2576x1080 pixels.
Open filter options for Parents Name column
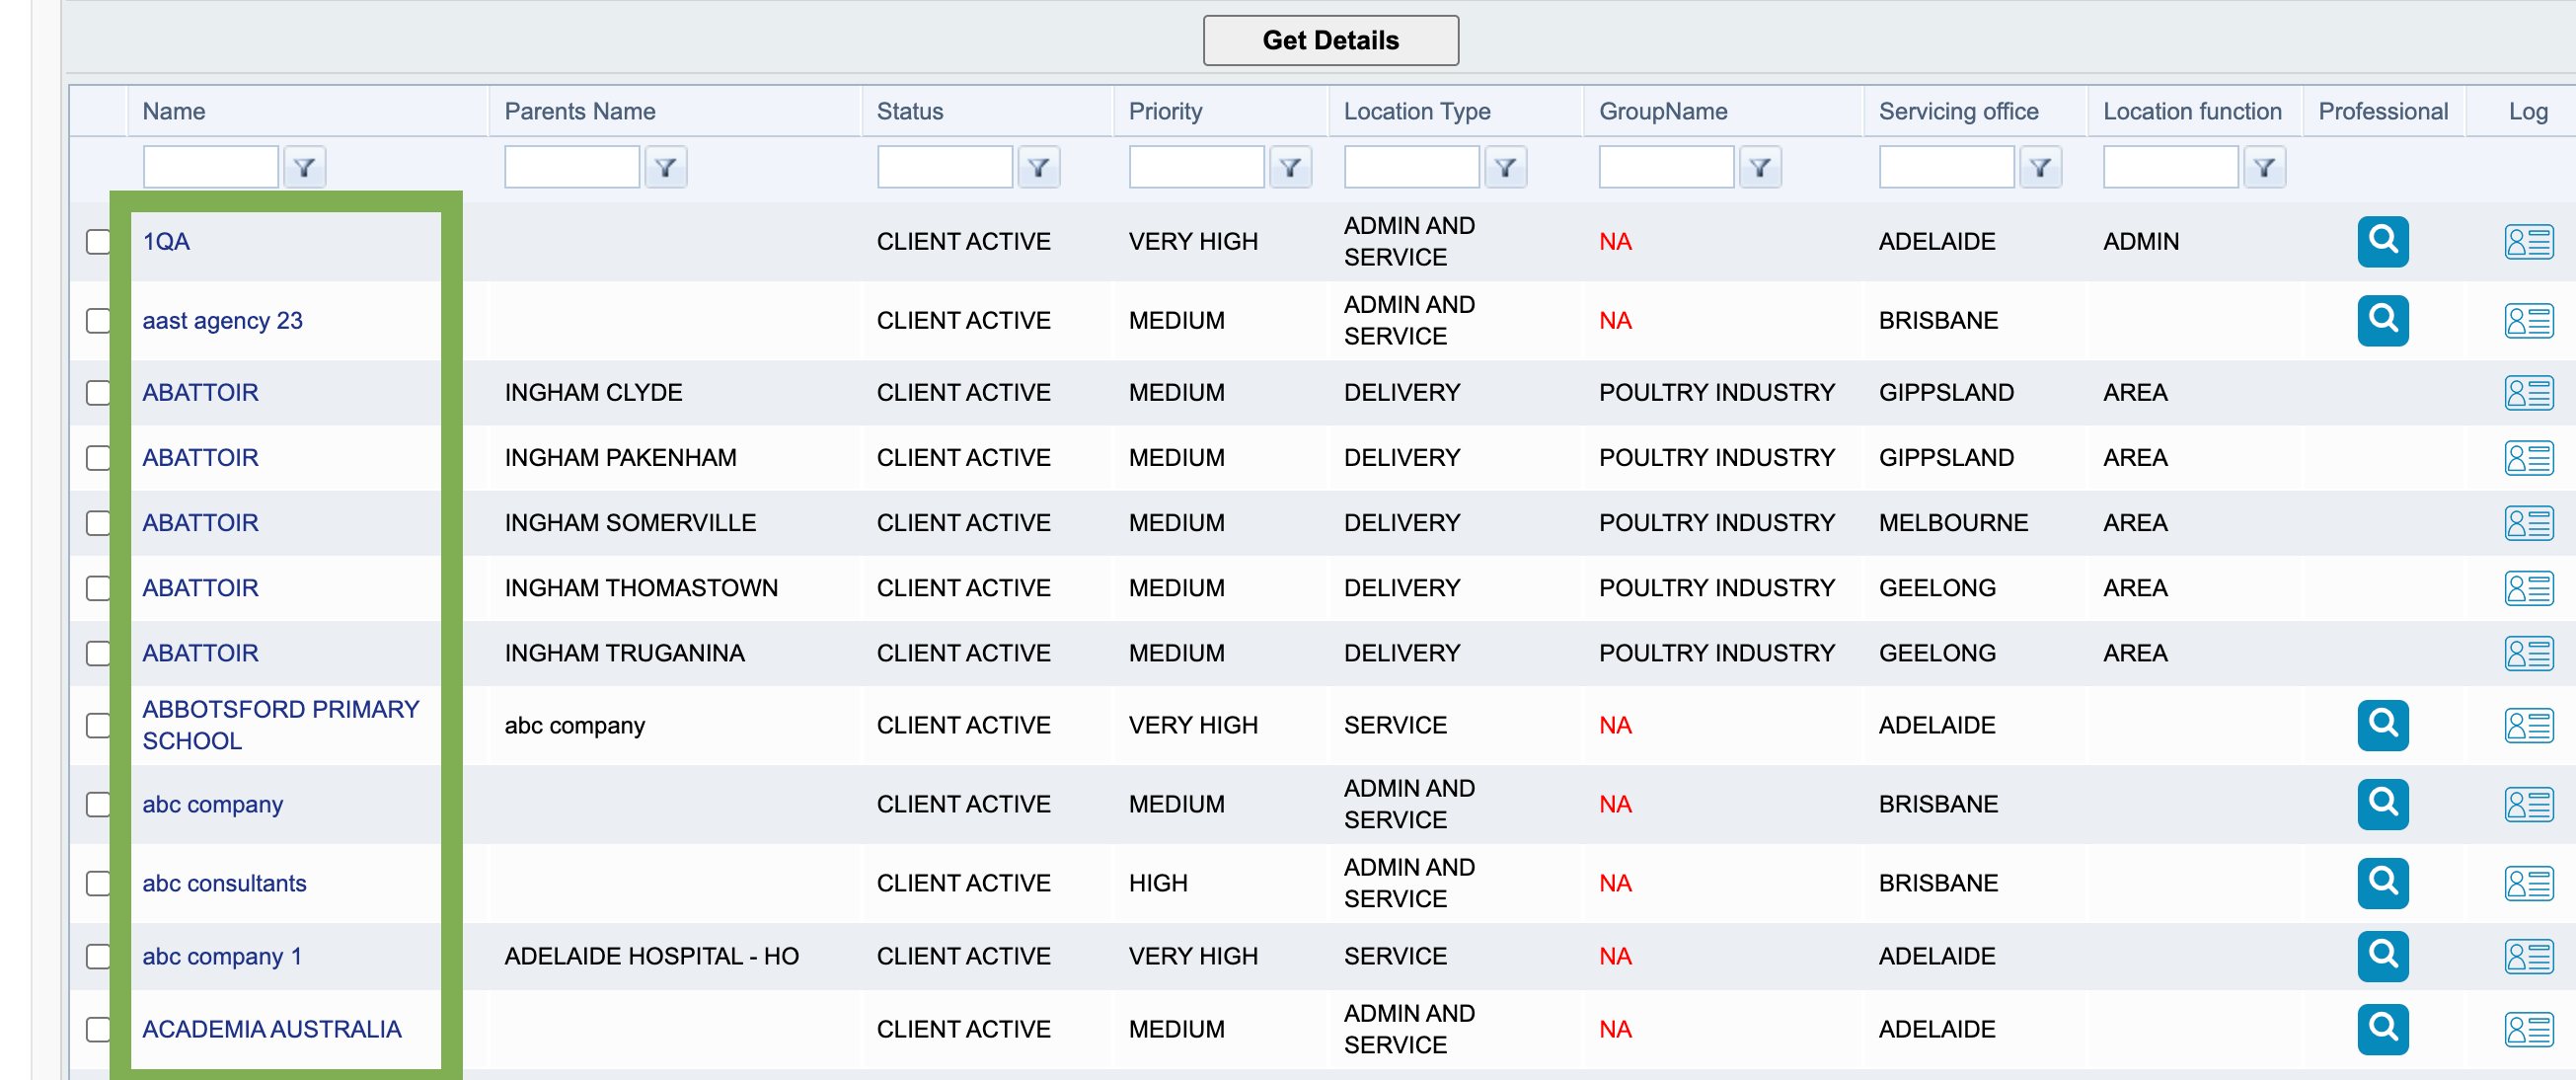666,167
